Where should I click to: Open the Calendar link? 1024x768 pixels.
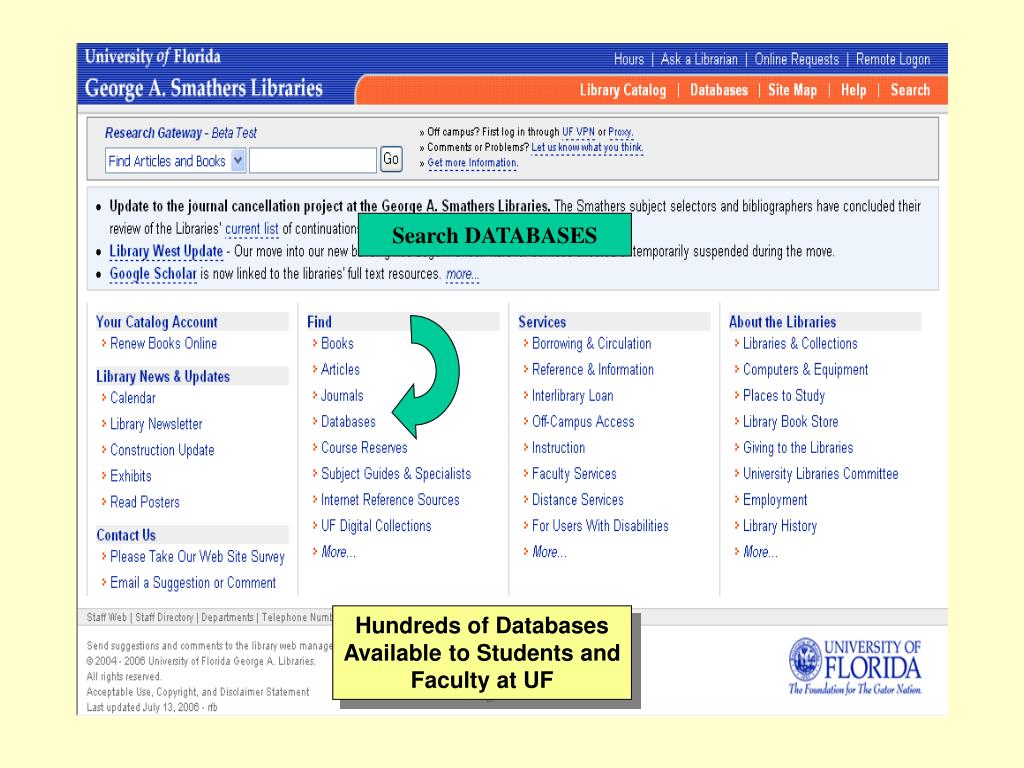pyautogui.click(x=133, y=398)
